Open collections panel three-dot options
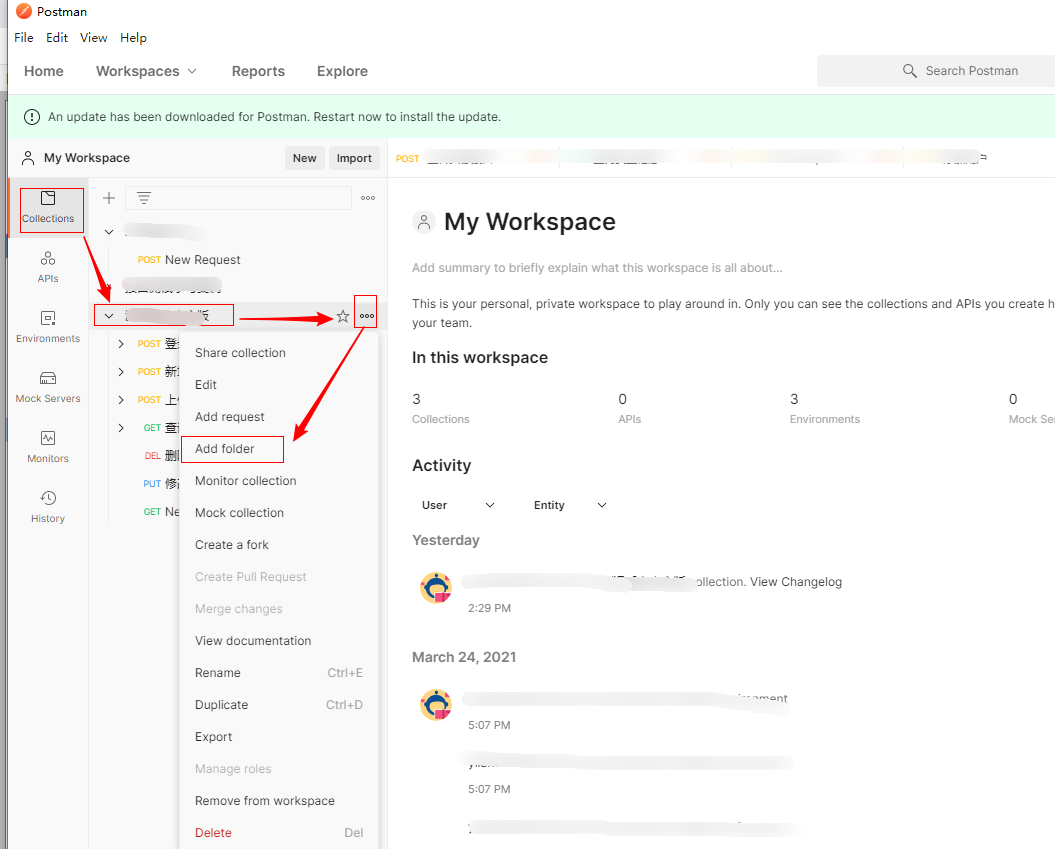The image size is (1055, 849). (x=368, y=198)
